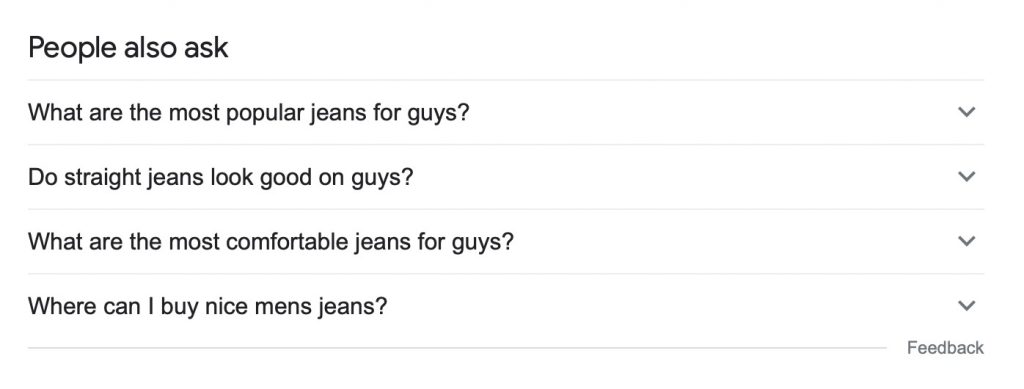The height and width of the screenshot is (389, 1024).
Task: Expand 'What are the most comfortable jeans for guys?'
Action: coord(505,241)
